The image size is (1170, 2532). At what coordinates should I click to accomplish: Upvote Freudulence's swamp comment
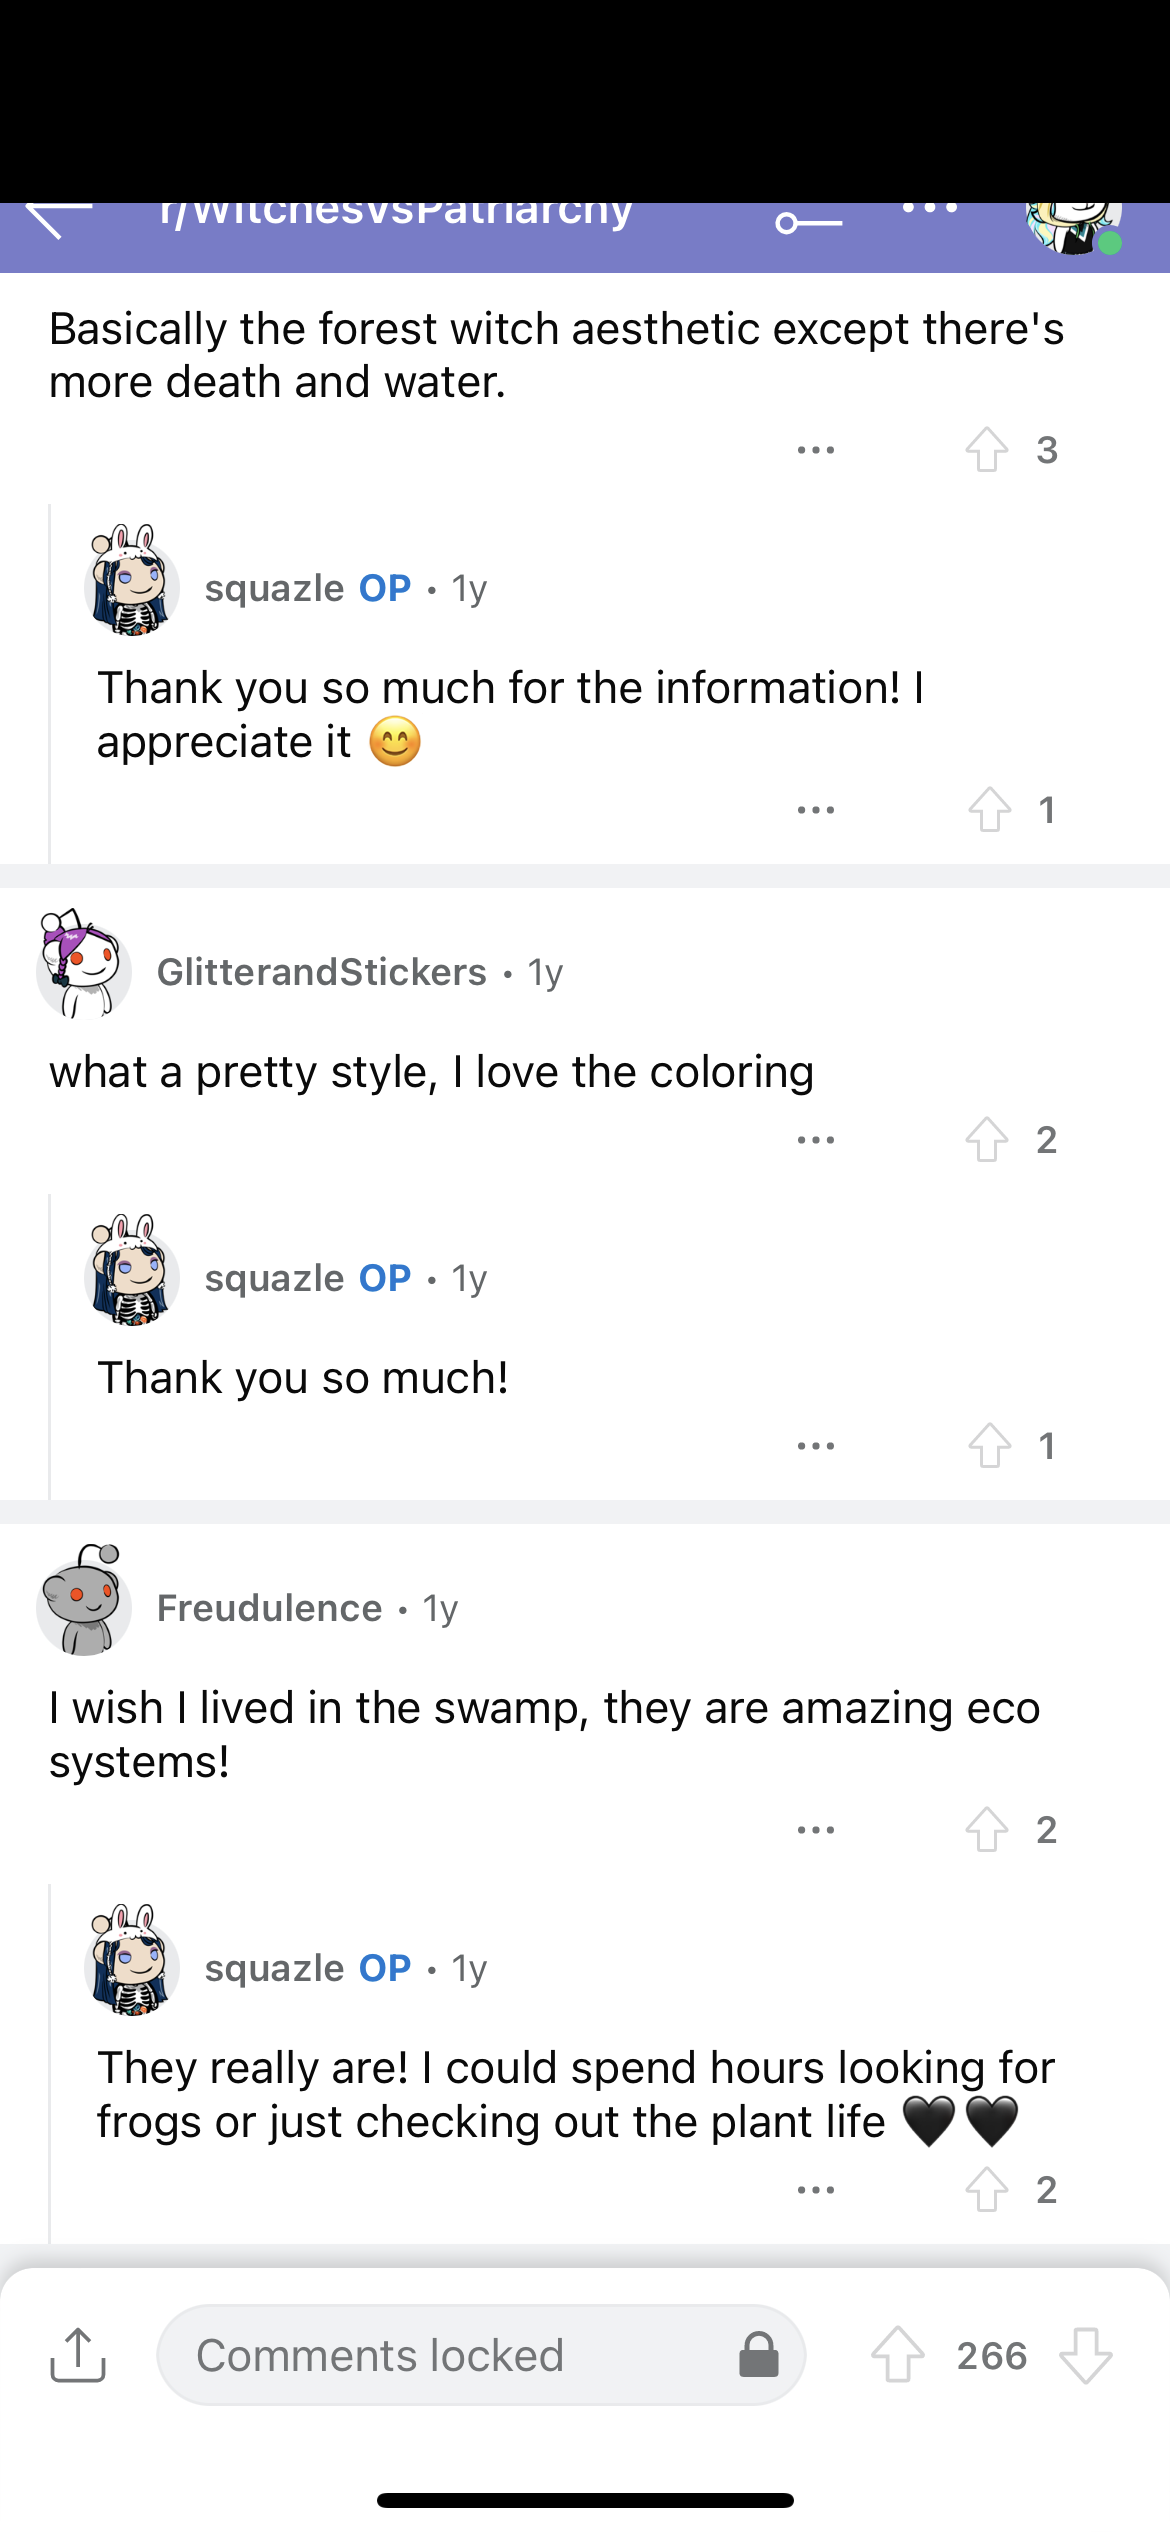click(x=987, y=1829)
